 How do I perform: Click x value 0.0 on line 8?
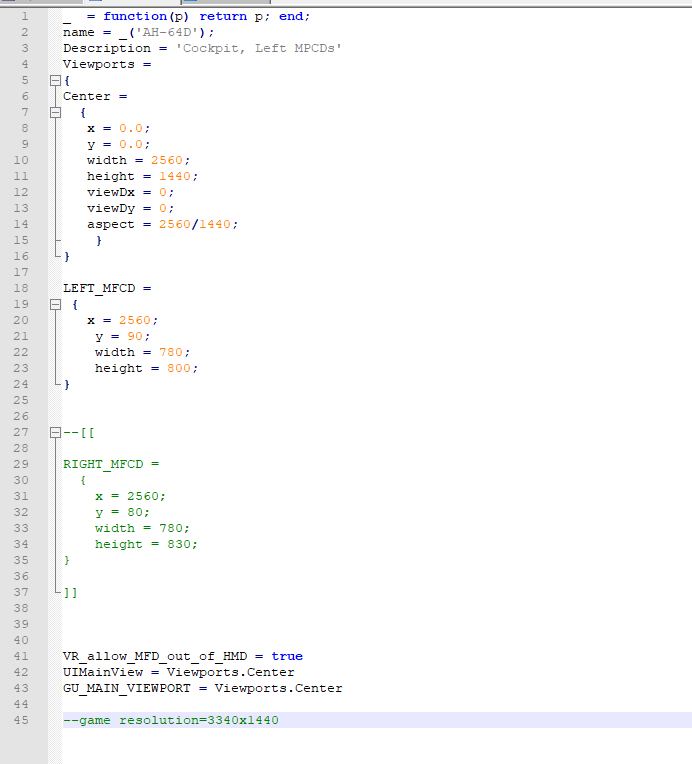tap(131, 128)
